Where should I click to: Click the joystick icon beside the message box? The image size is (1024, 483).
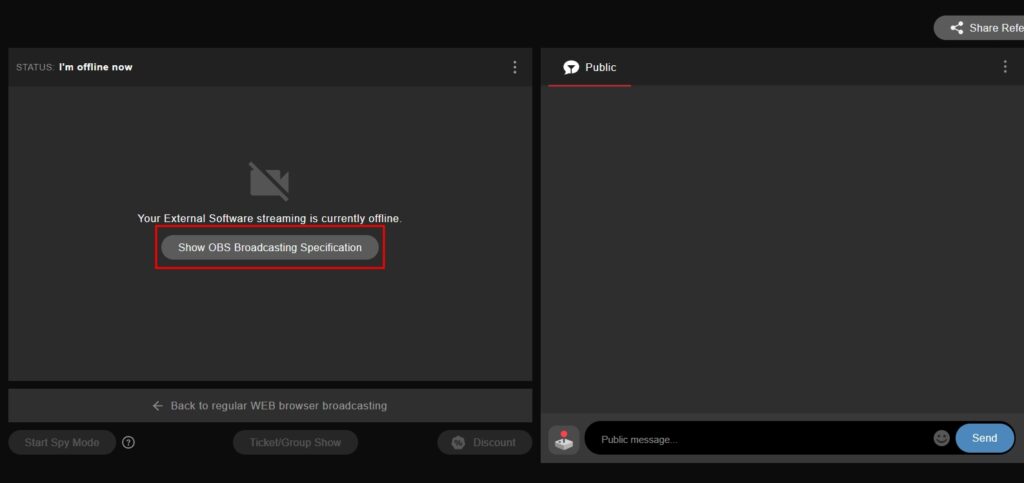(x=564, y=440)
